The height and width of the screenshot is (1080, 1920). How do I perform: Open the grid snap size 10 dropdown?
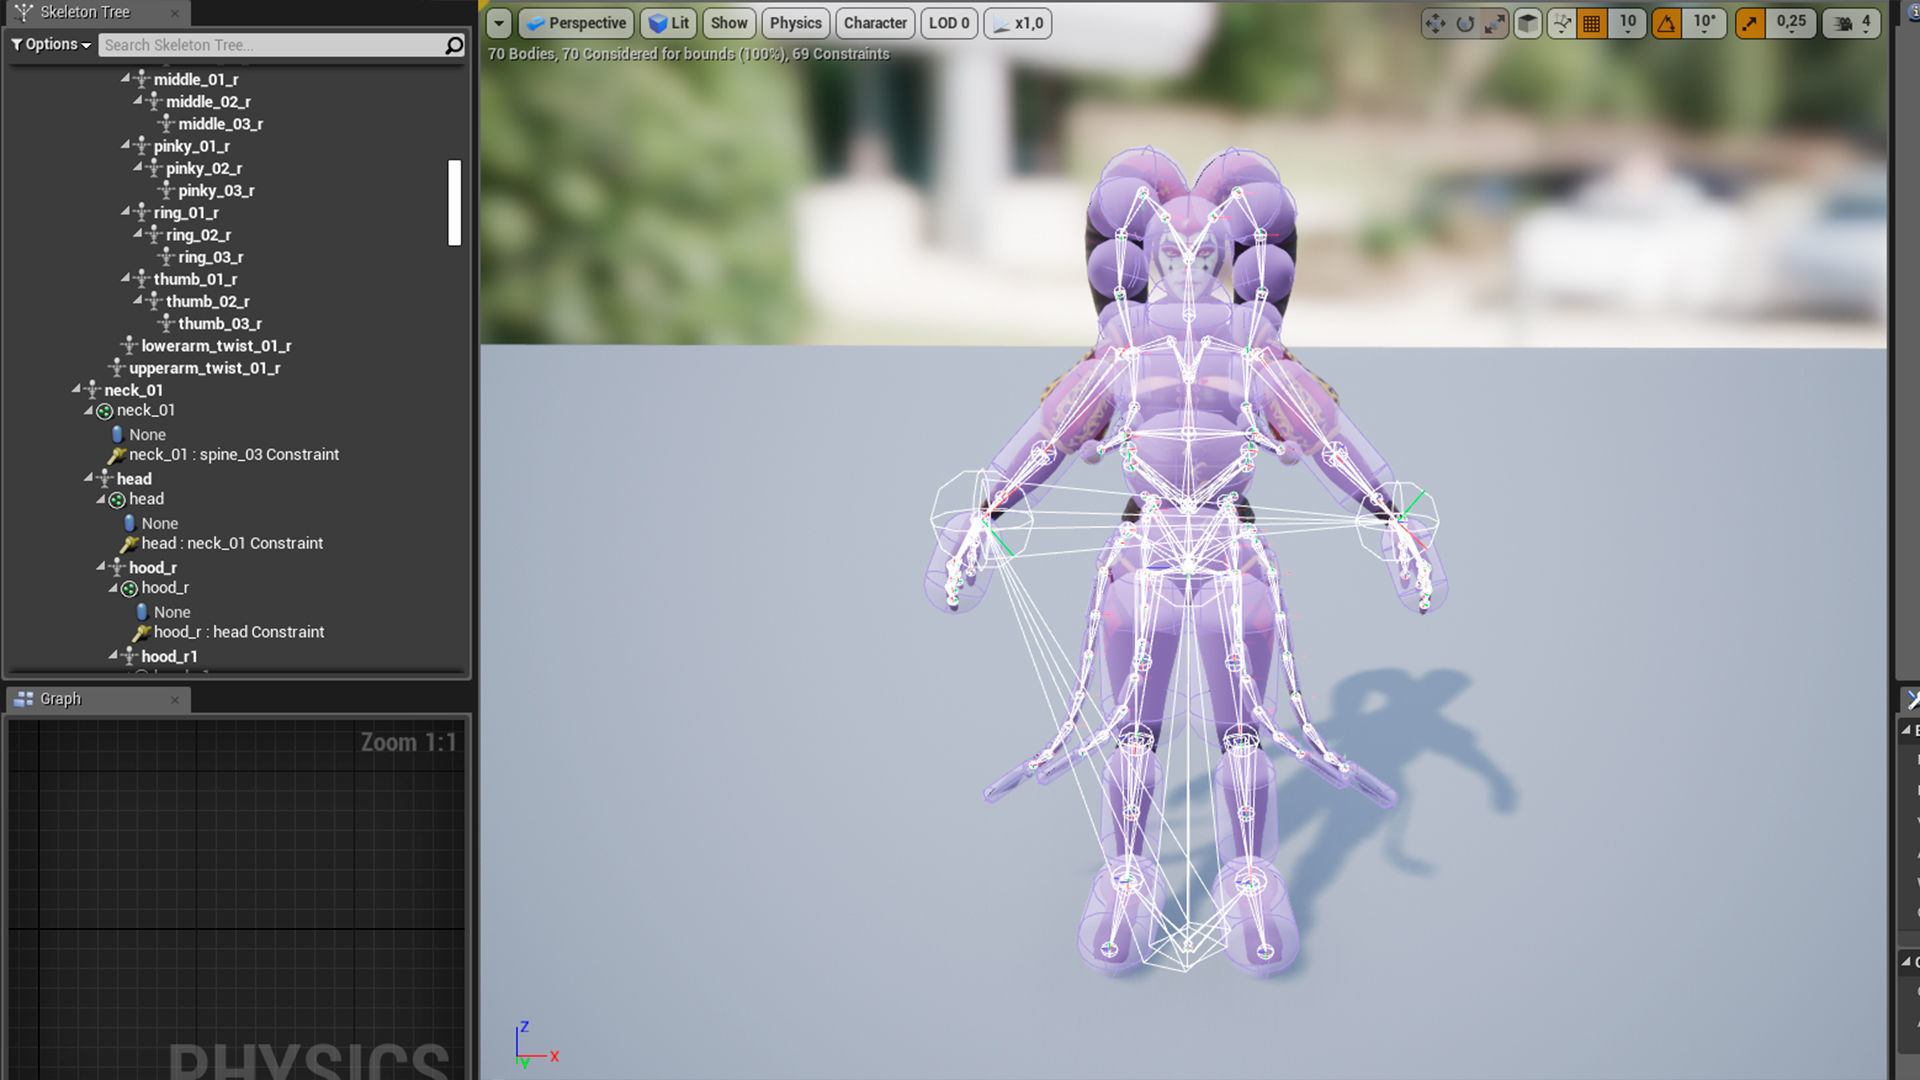1628,23
